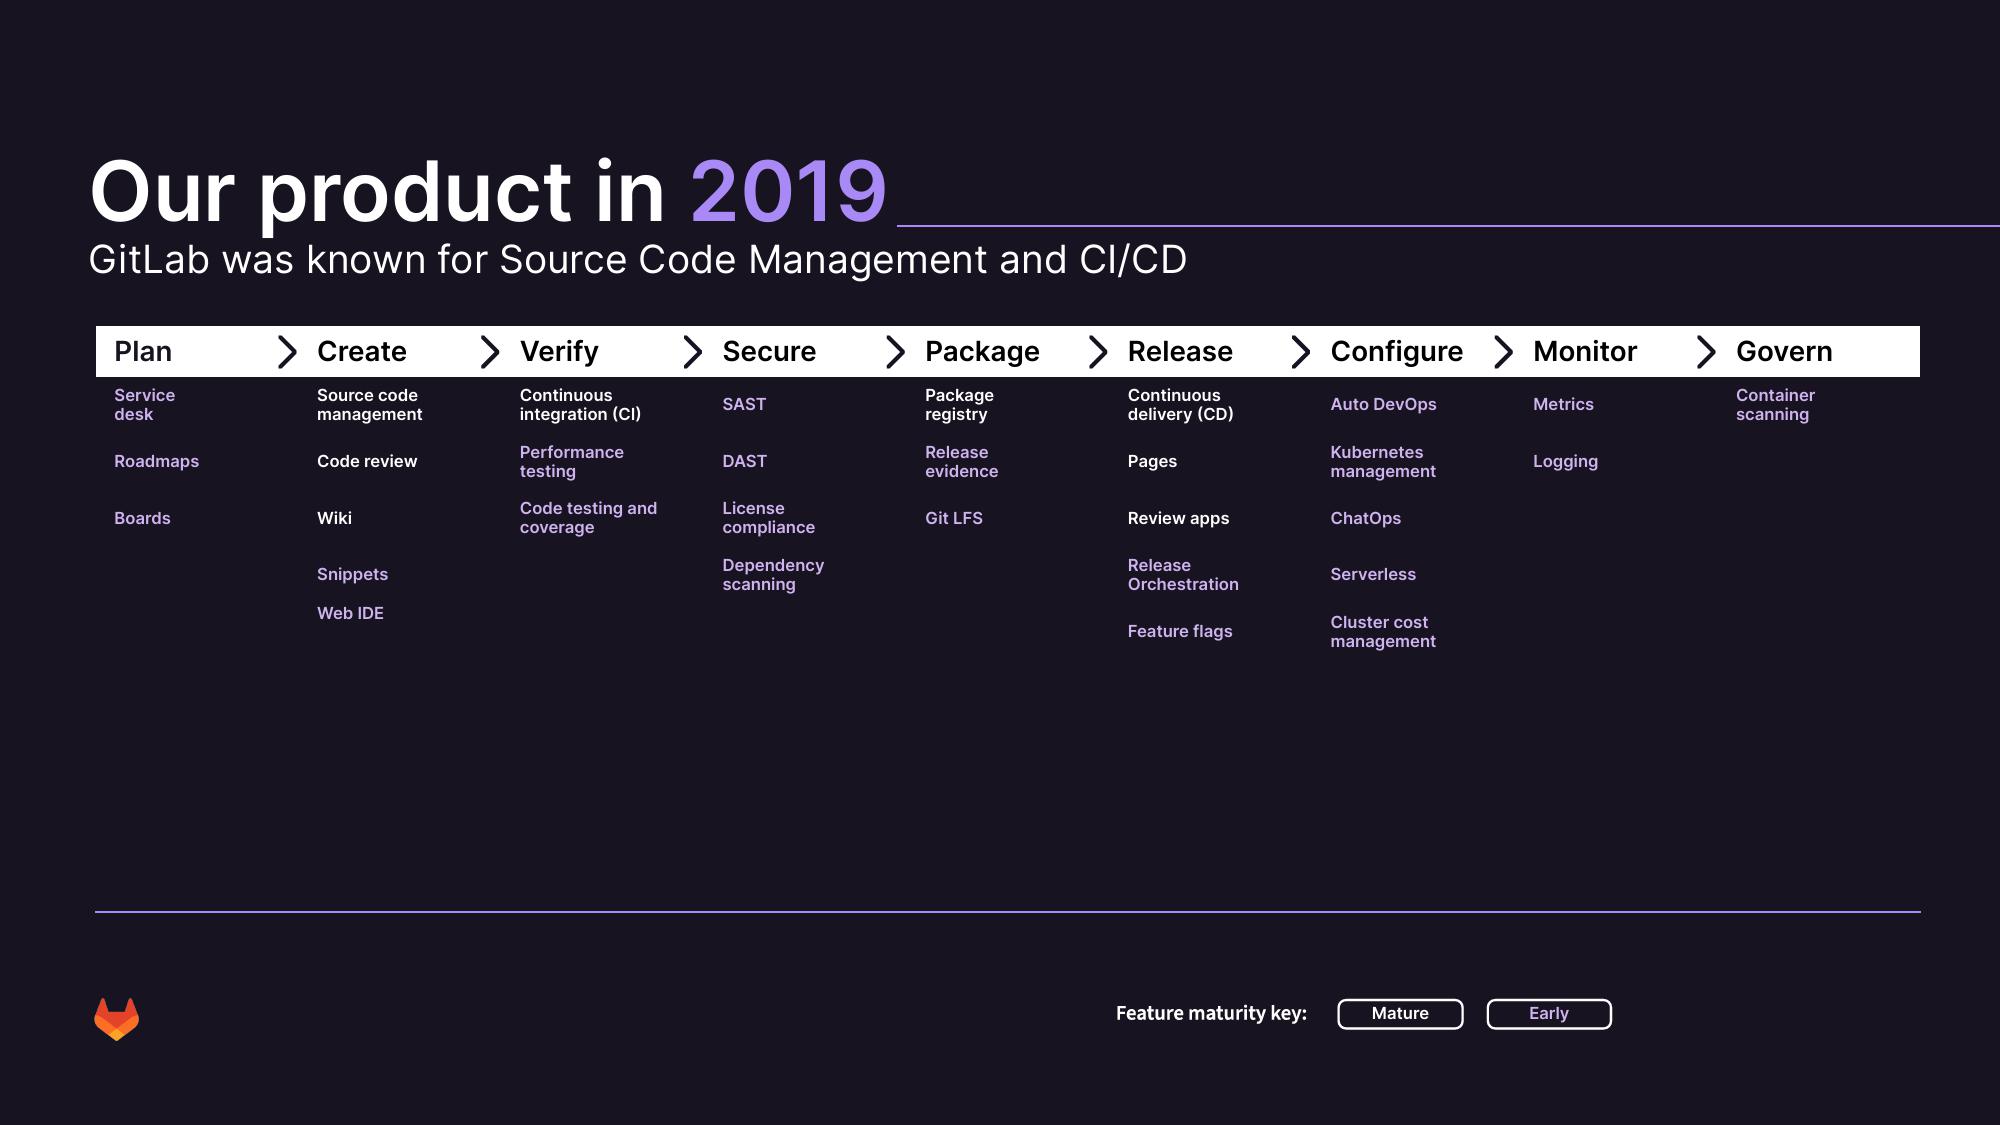
Task: Click the Plan stage menu item
Action: [143, 350]
